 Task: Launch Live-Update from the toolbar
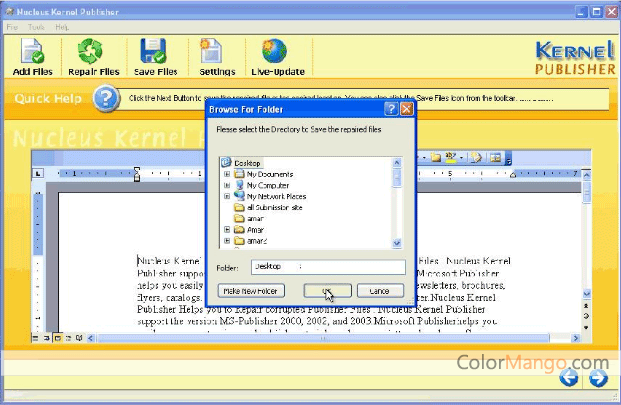278,57
